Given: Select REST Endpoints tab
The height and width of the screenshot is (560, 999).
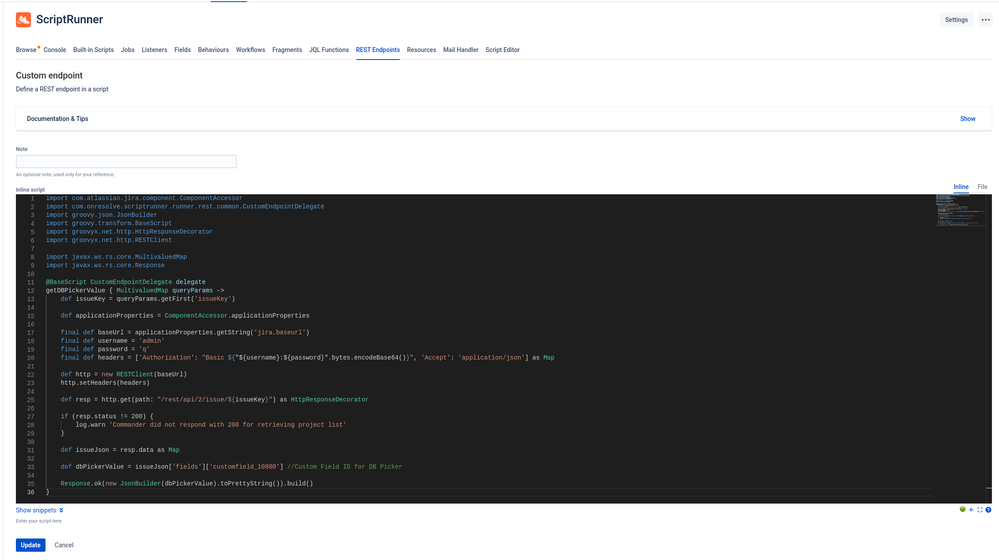Looking at the screenshot, I should 378,50.
